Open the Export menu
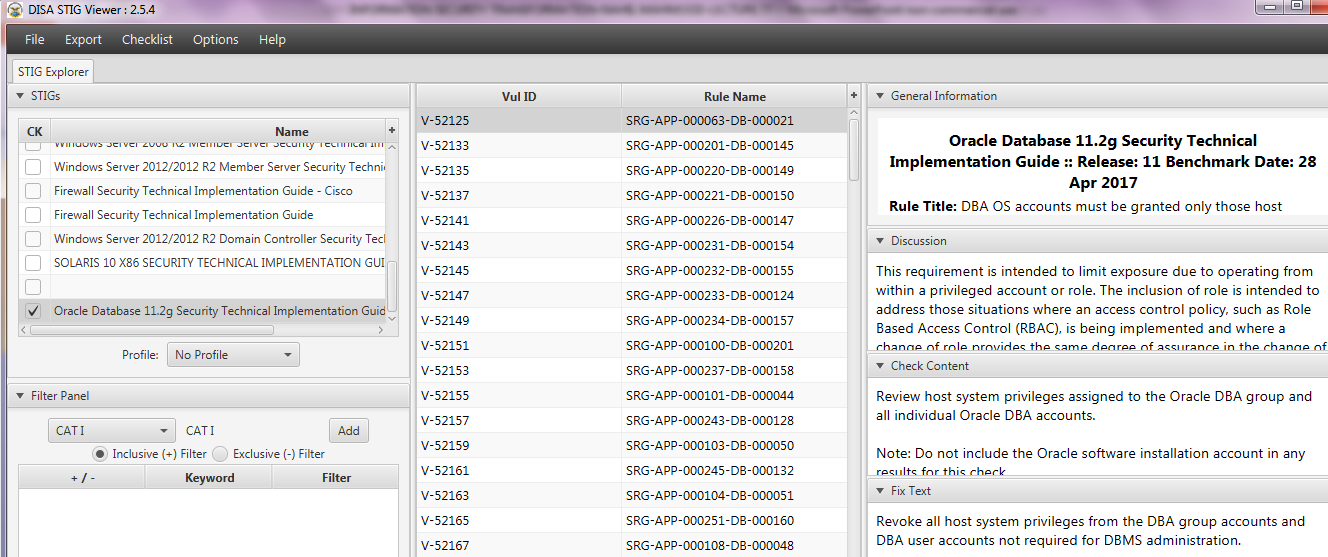 [x=83, y=39]
